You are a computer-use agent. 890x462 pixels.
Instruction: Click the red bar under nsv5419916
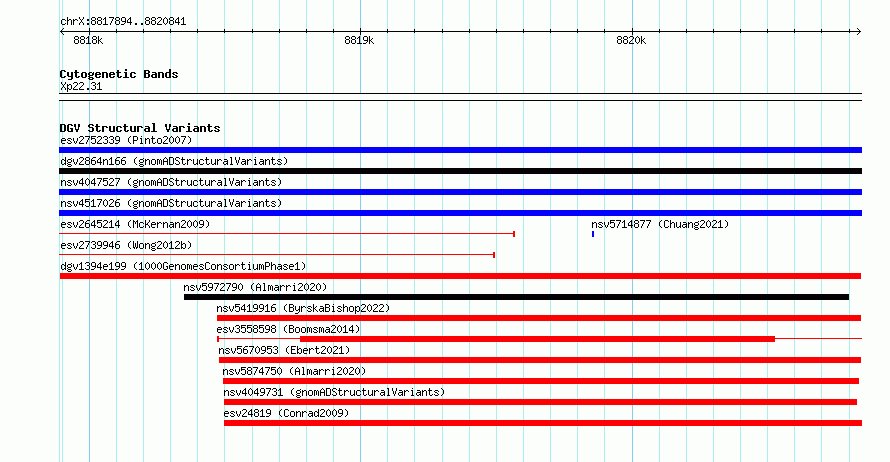[x=539, y=318]
